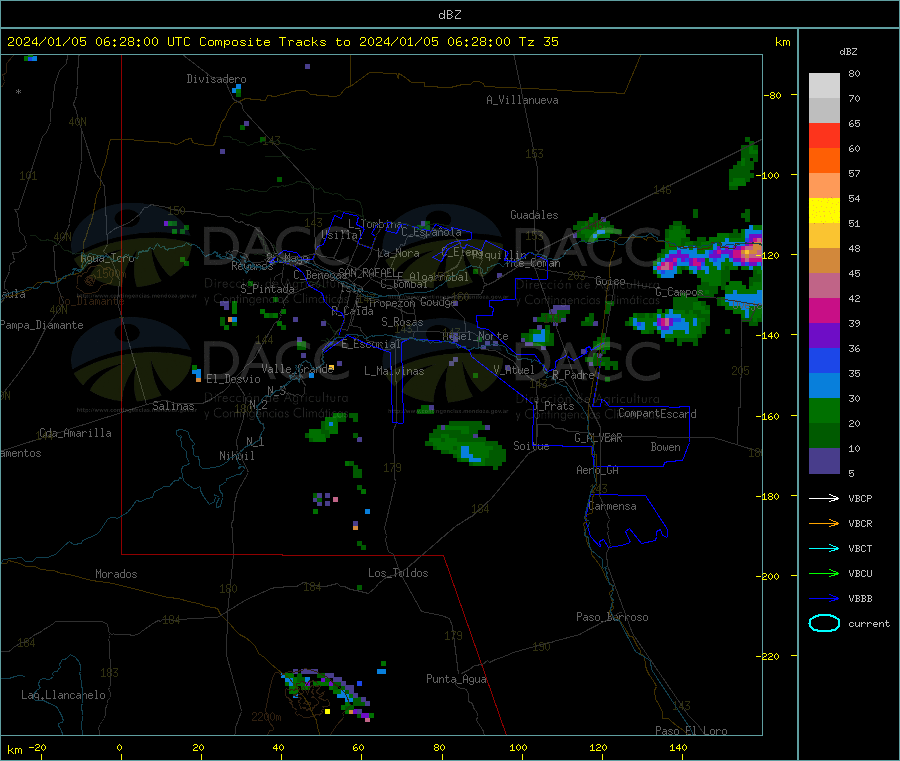
Task: Click the intense magenta storm cell near -120 km
Action: tap(749, 253)
